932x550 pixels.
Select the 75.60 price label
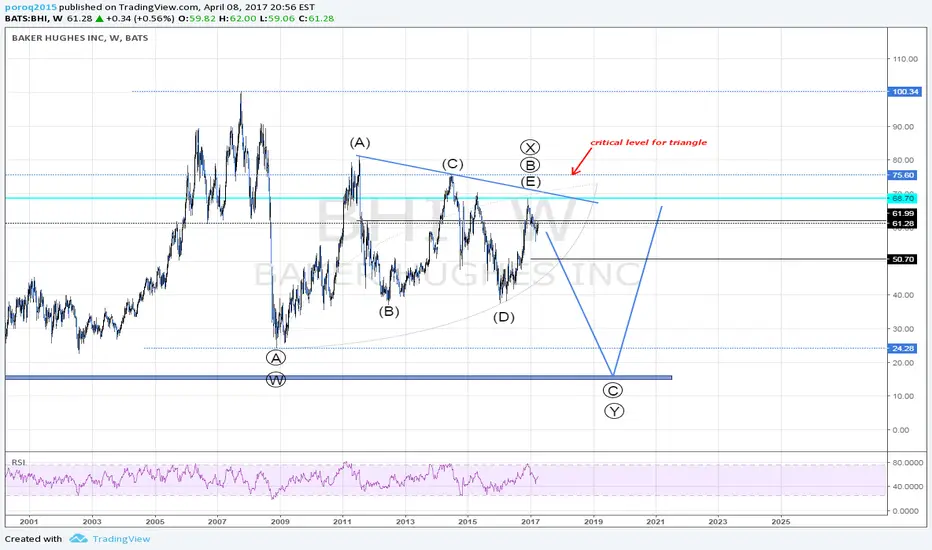pyautogui.click(x=902, y=175)
